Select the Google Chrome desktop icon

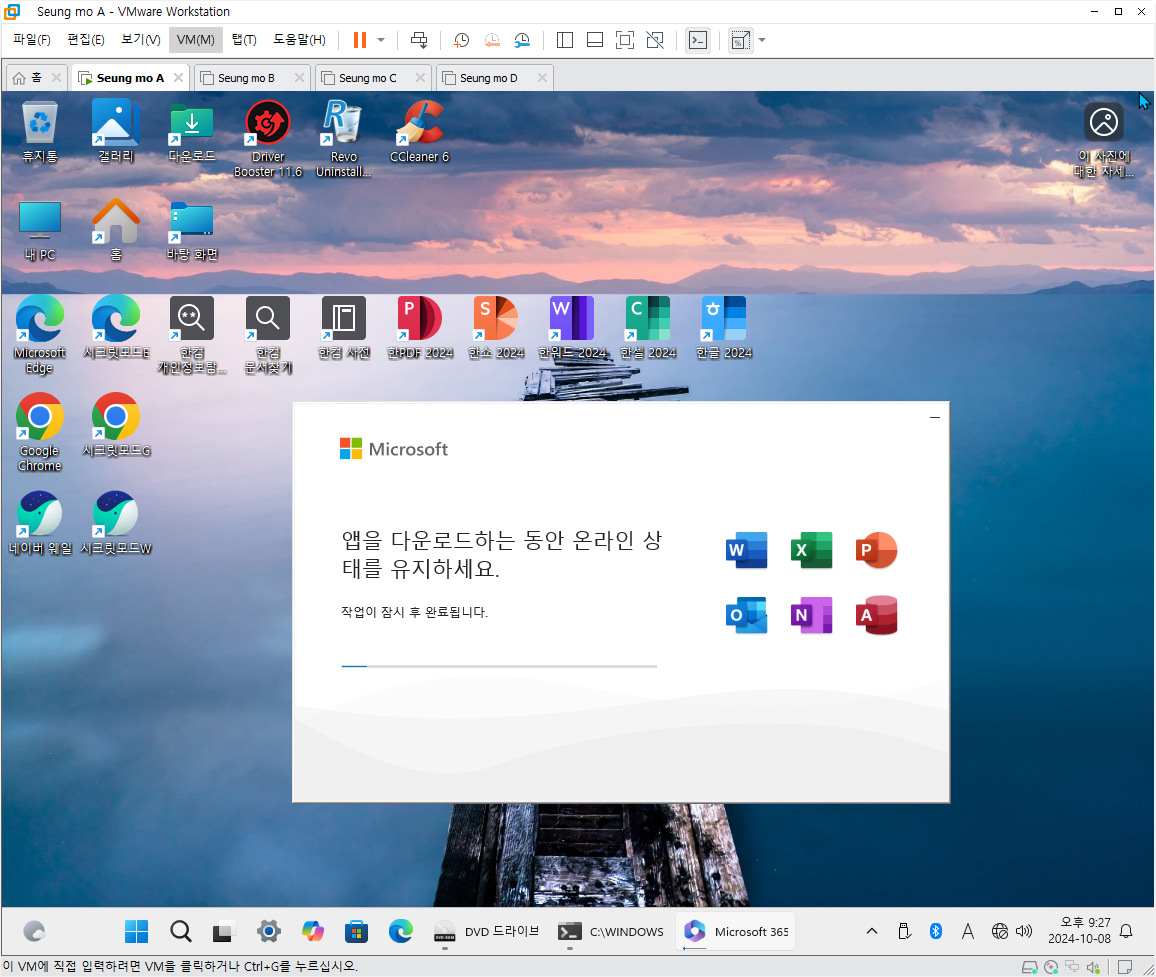(40, 433)
